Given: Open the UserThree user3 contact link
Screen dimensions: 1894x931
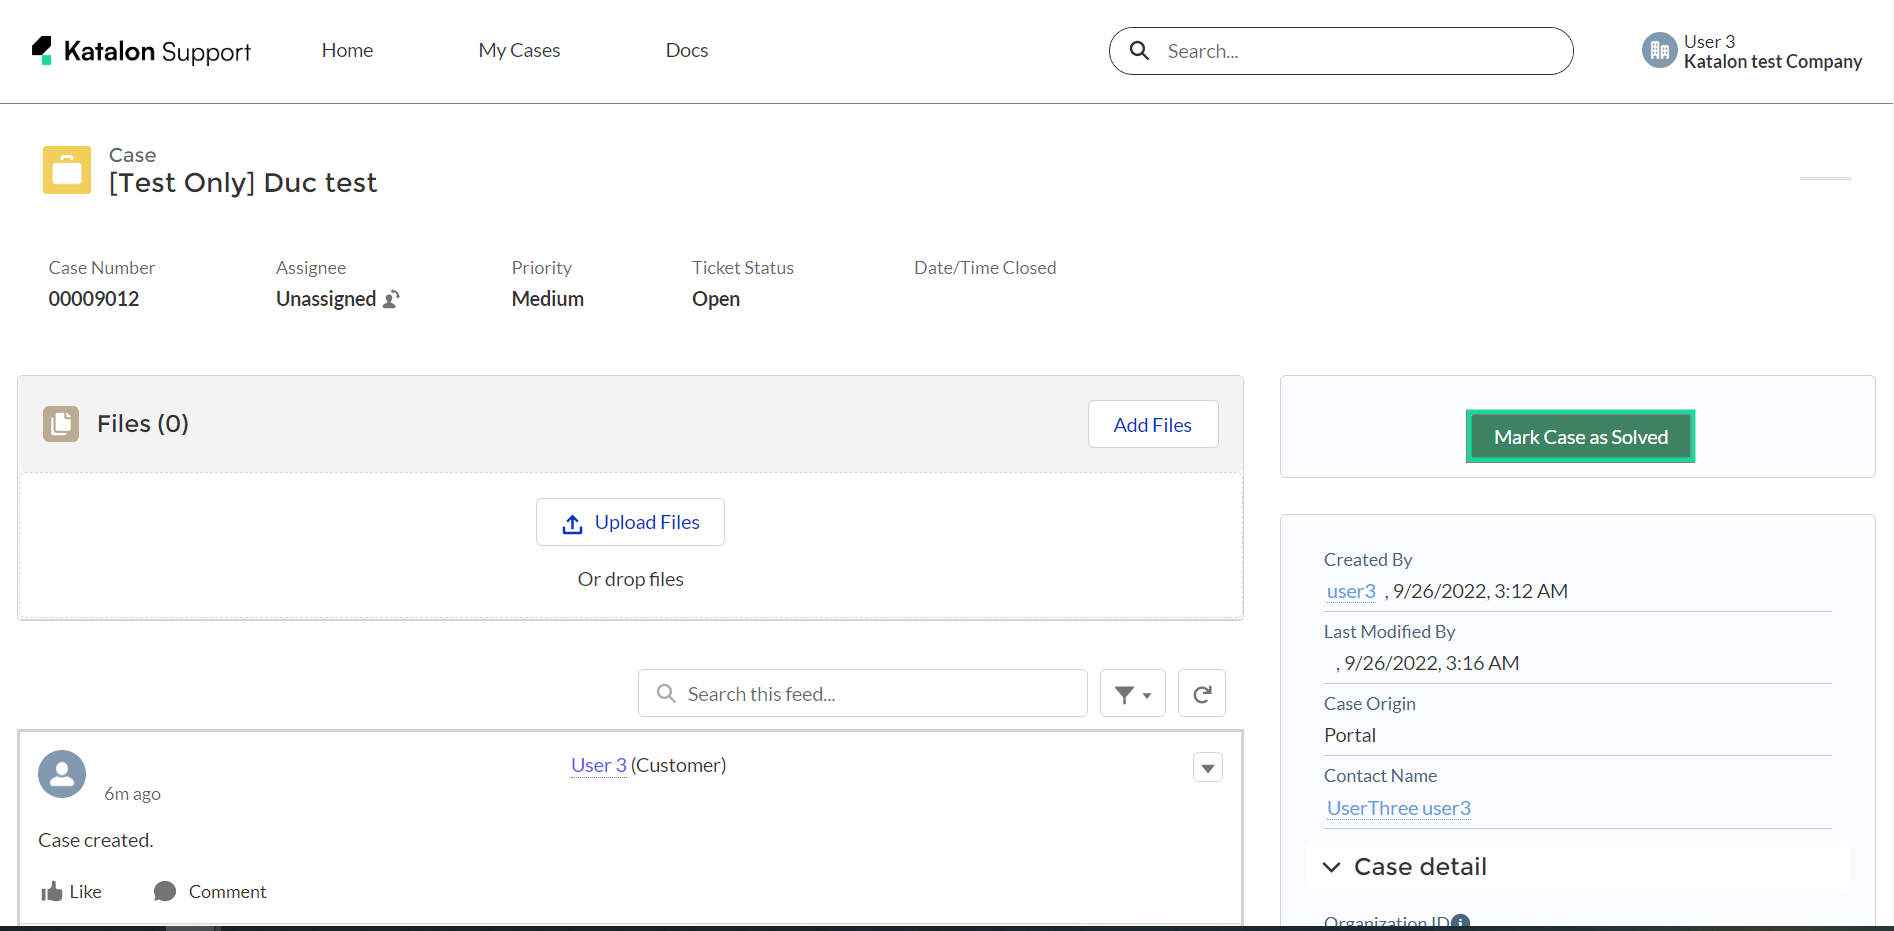Looking at the screenshot, I should coord(1398,808).
